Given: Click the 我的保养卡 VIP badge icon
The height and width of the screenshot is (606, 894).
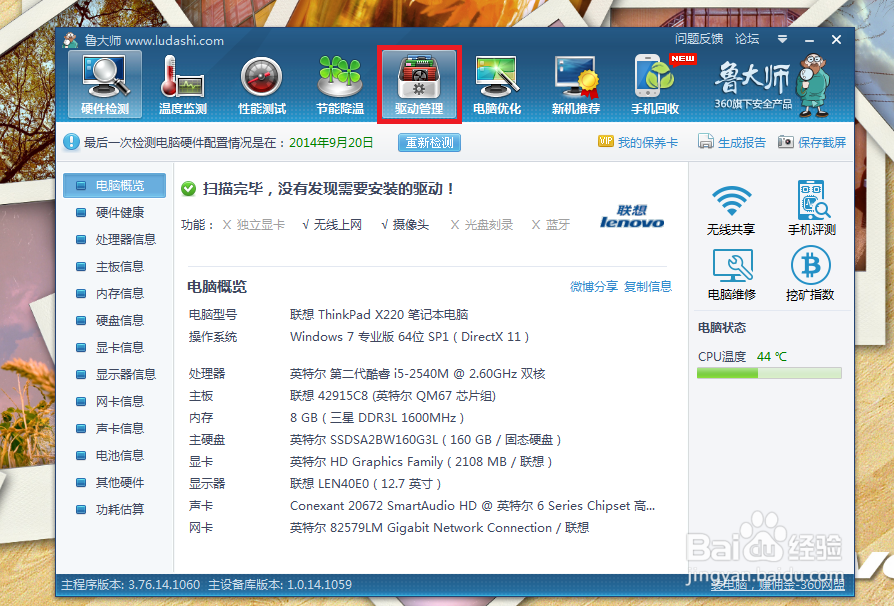Looking at the screenshot, I should [x=606, y=141].
